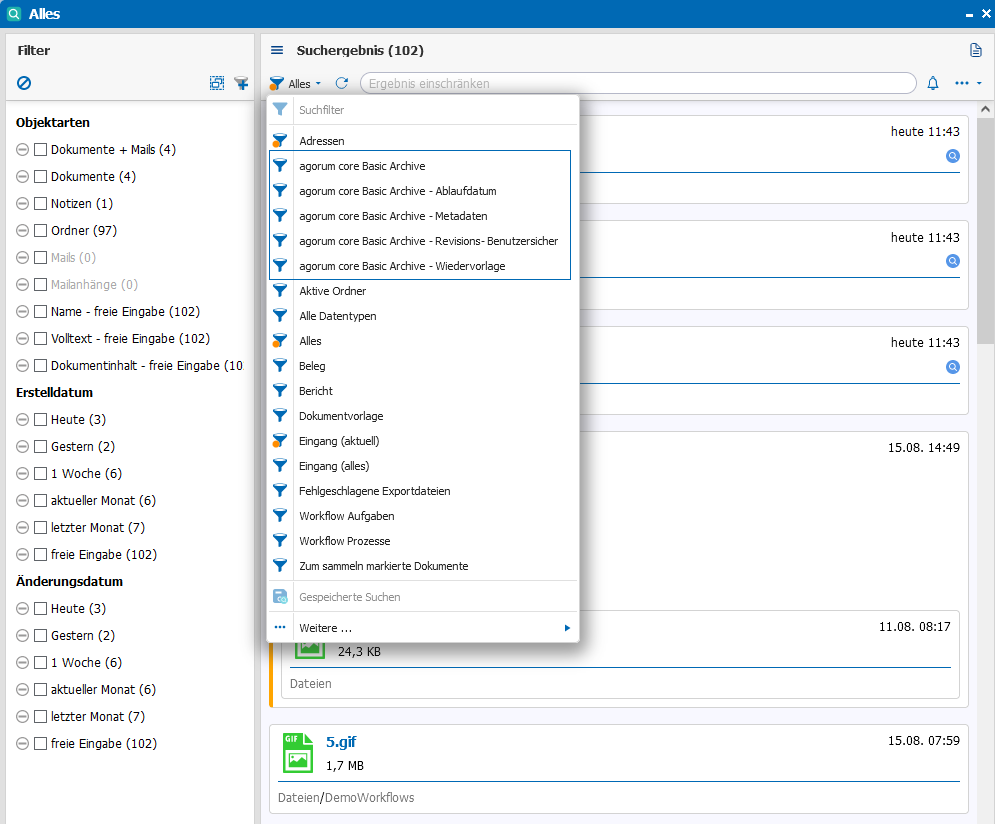
Task: Click the search icon in the third heute 11:43 result
Action: click(x=952, y=367)
